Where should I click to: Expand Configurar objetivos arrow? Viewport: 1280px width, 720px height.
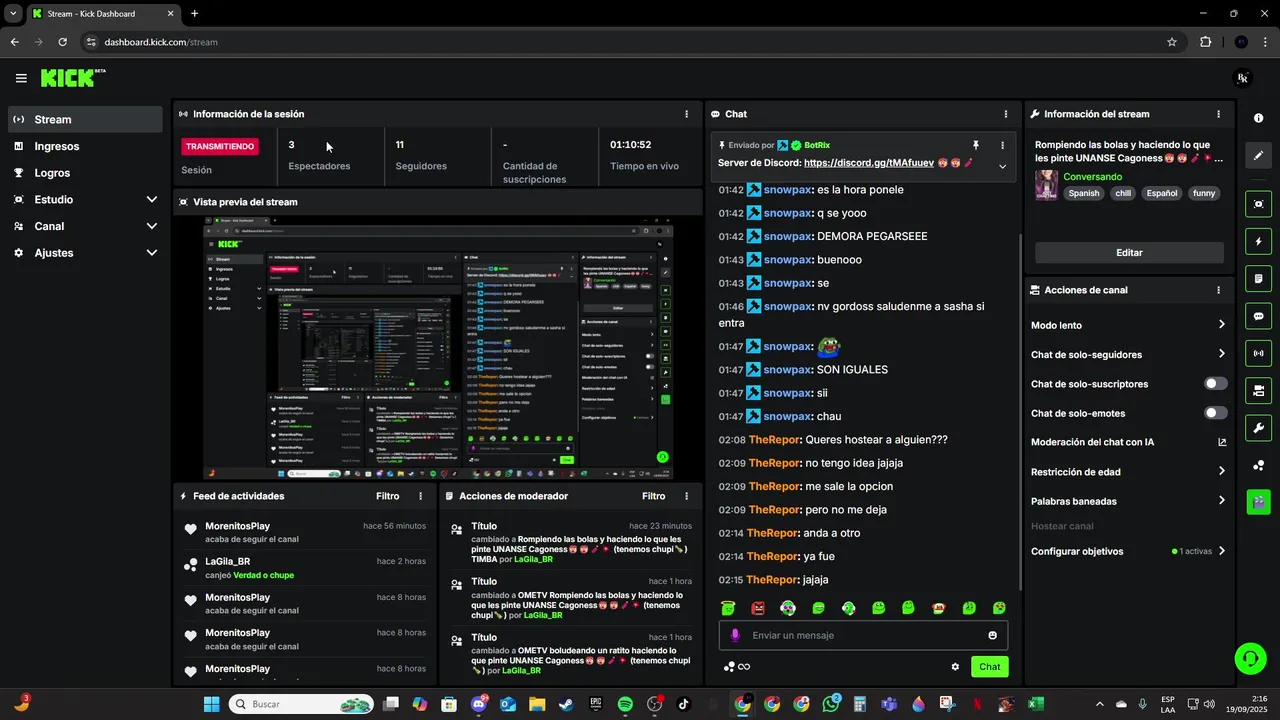pyautogui.click(x=1221, y=551)
